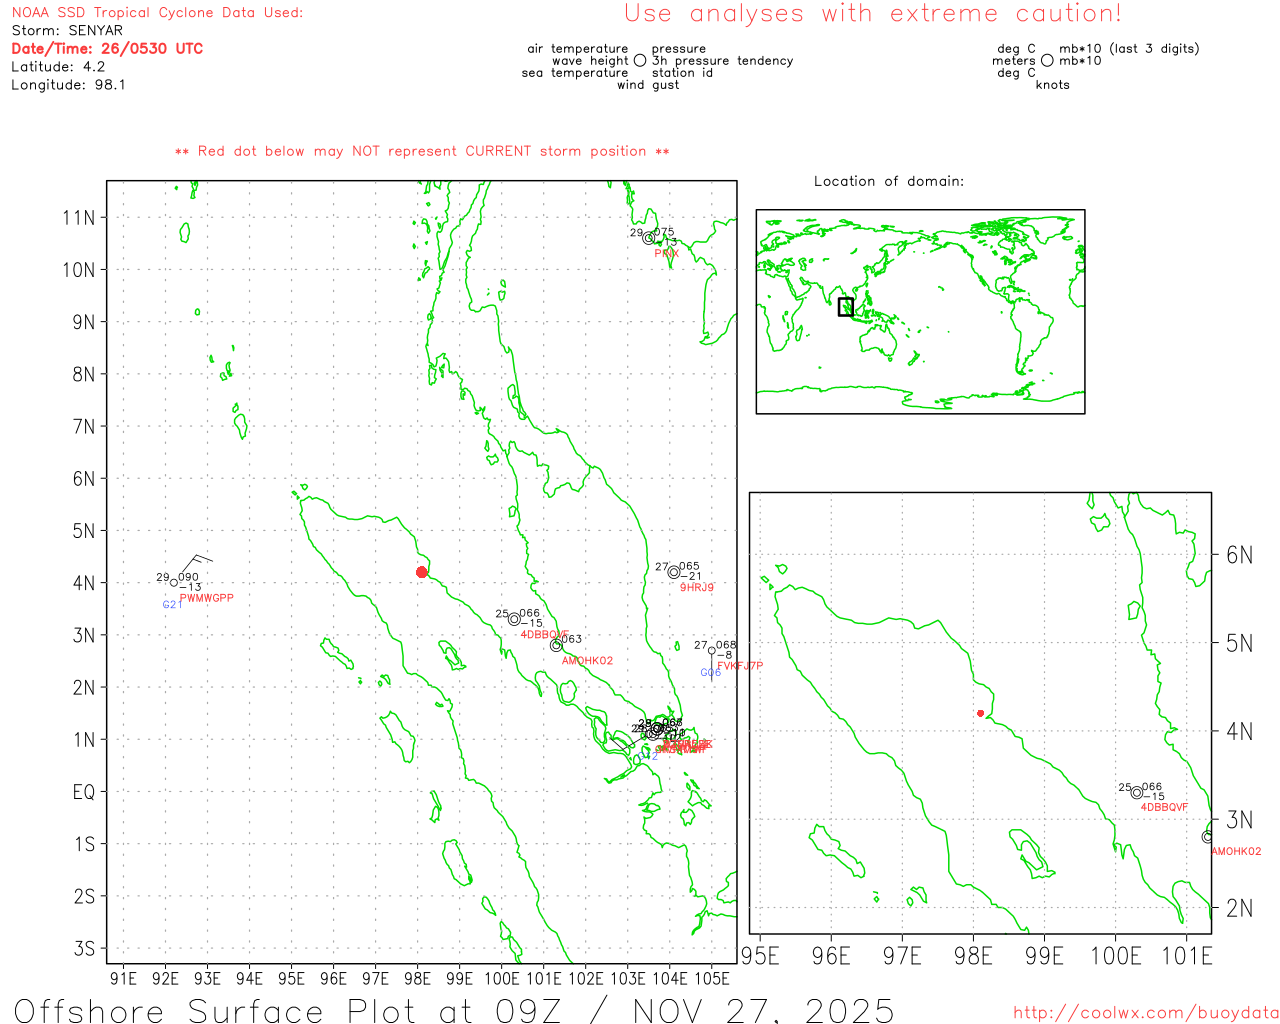Image resolution: width=1280 pixels, height=1024 pixels.
Task: Select the 4DBBQVF station circle on main map
Action: click(514, 619)
